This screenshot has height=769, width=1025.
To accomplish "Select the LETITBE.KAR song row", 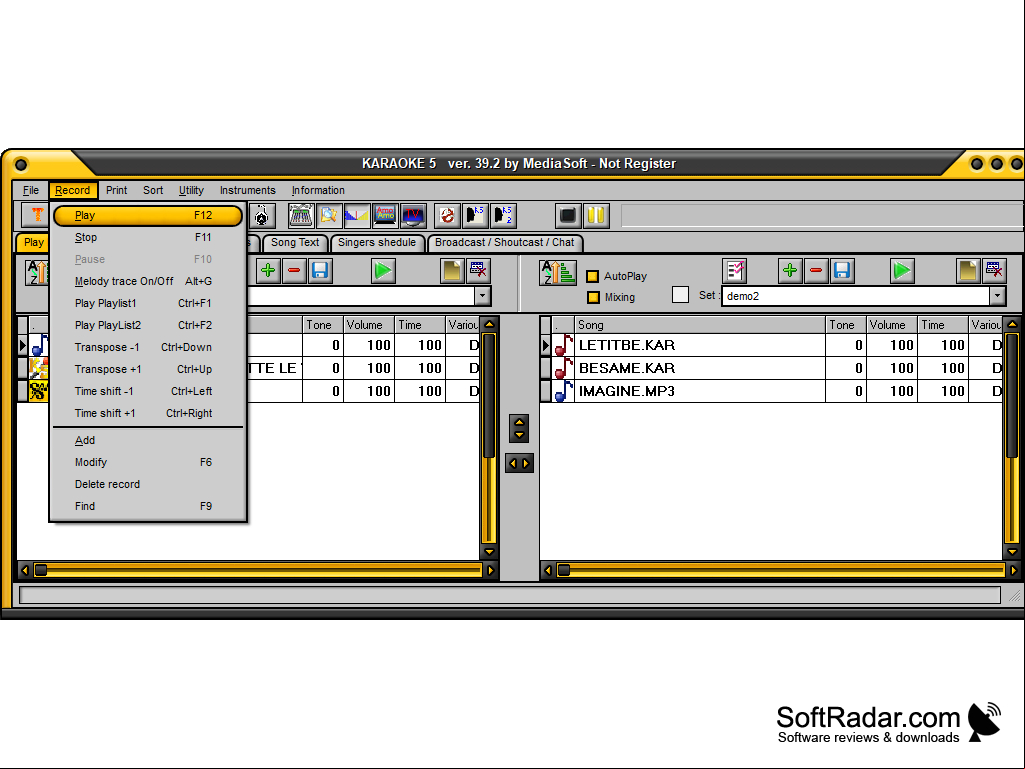I will click(x=771, y=345).
